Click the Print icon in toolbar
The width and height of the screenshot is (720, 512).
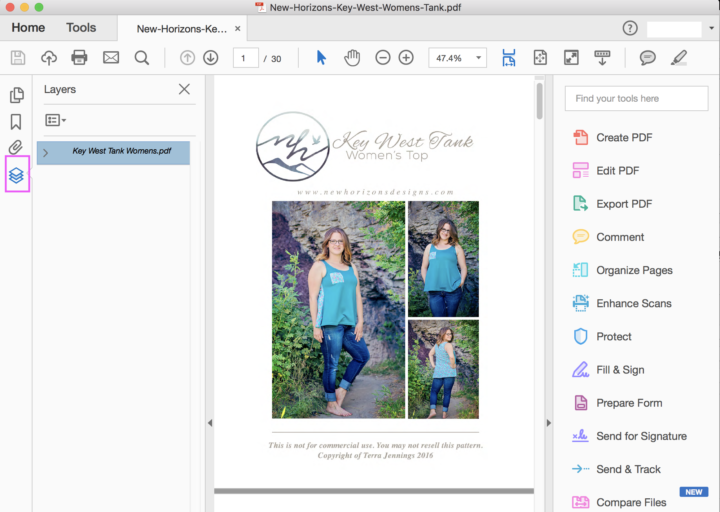pos(79,57)
